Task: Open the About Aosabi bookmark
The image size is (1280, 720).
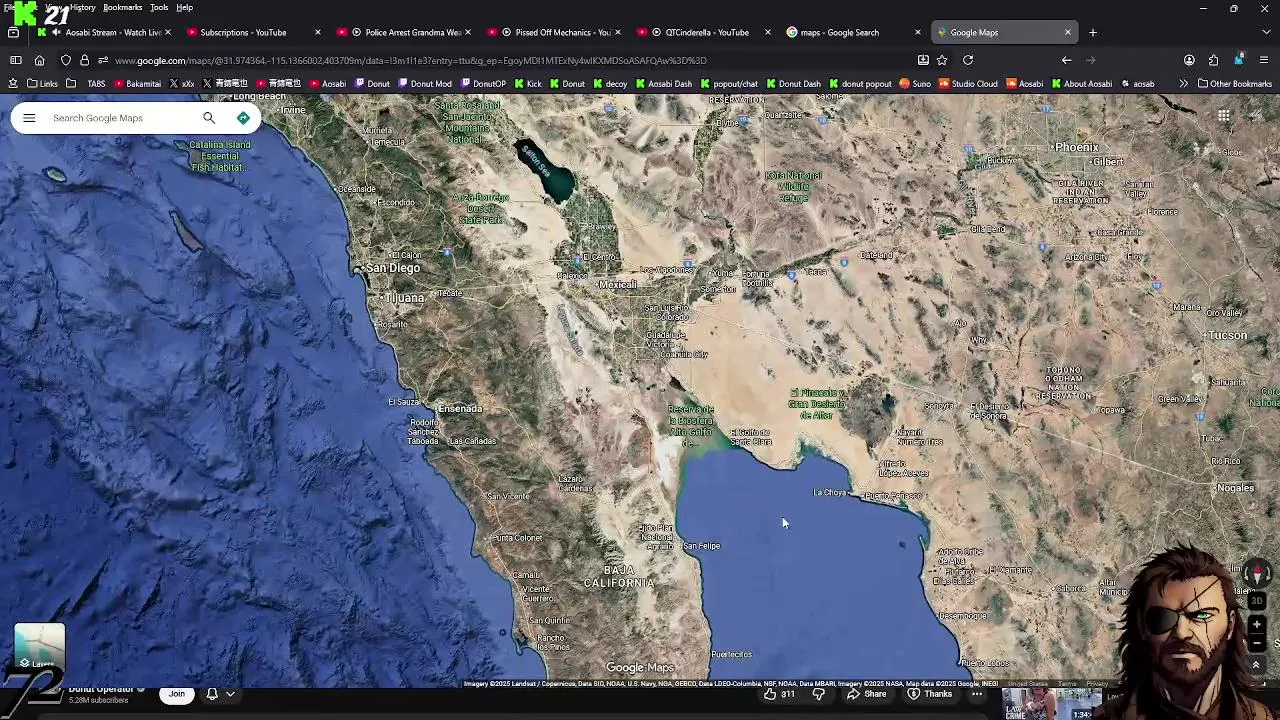Action: point(1081,84)
